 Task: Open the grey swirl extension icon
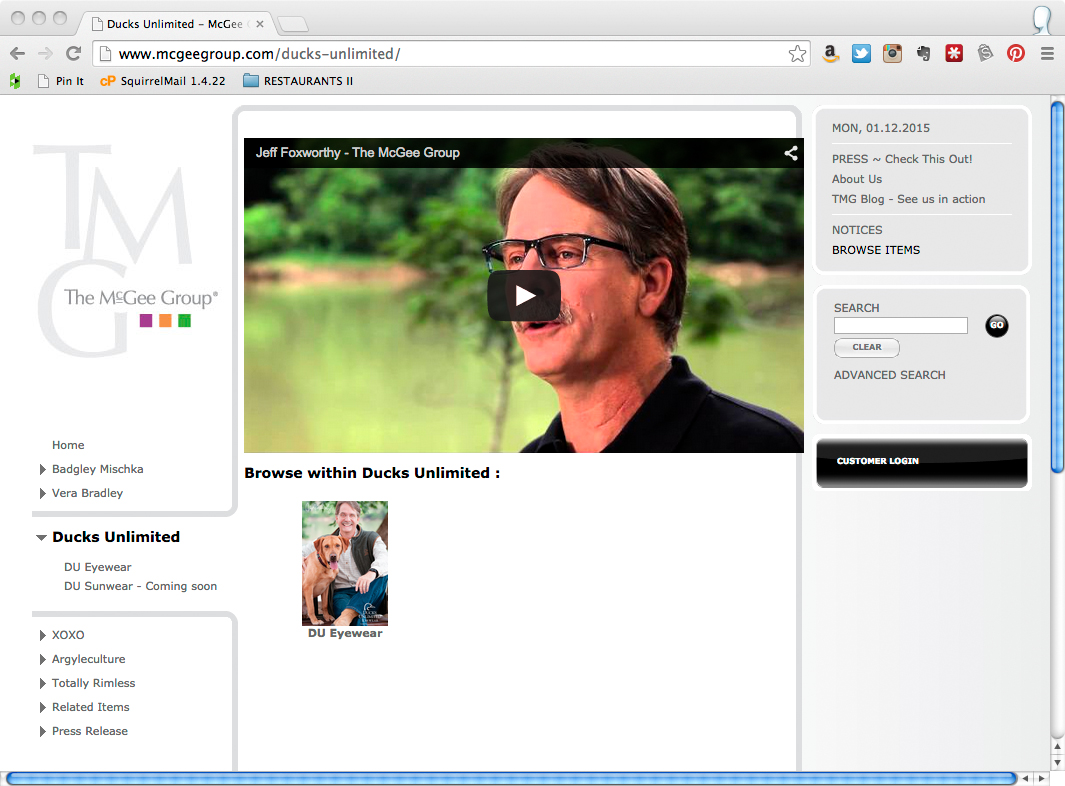coord(985,54)
